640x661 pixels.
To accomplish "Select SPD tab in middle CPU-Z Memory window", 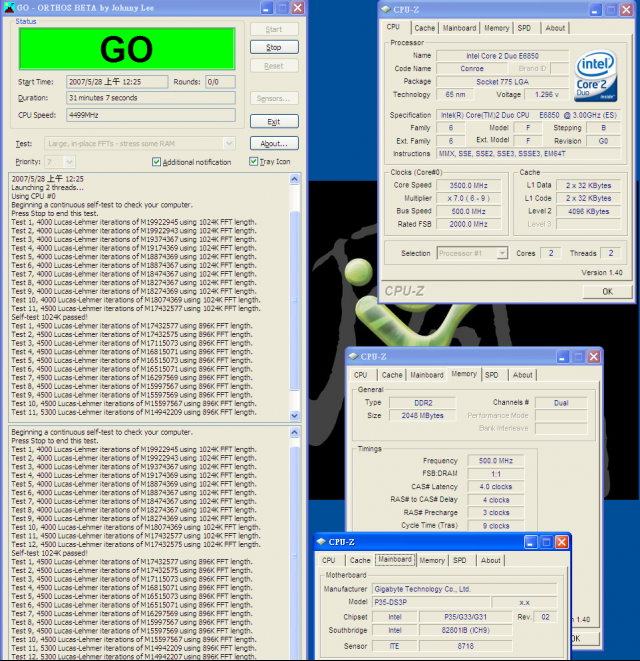I will [x=492, y=375].
